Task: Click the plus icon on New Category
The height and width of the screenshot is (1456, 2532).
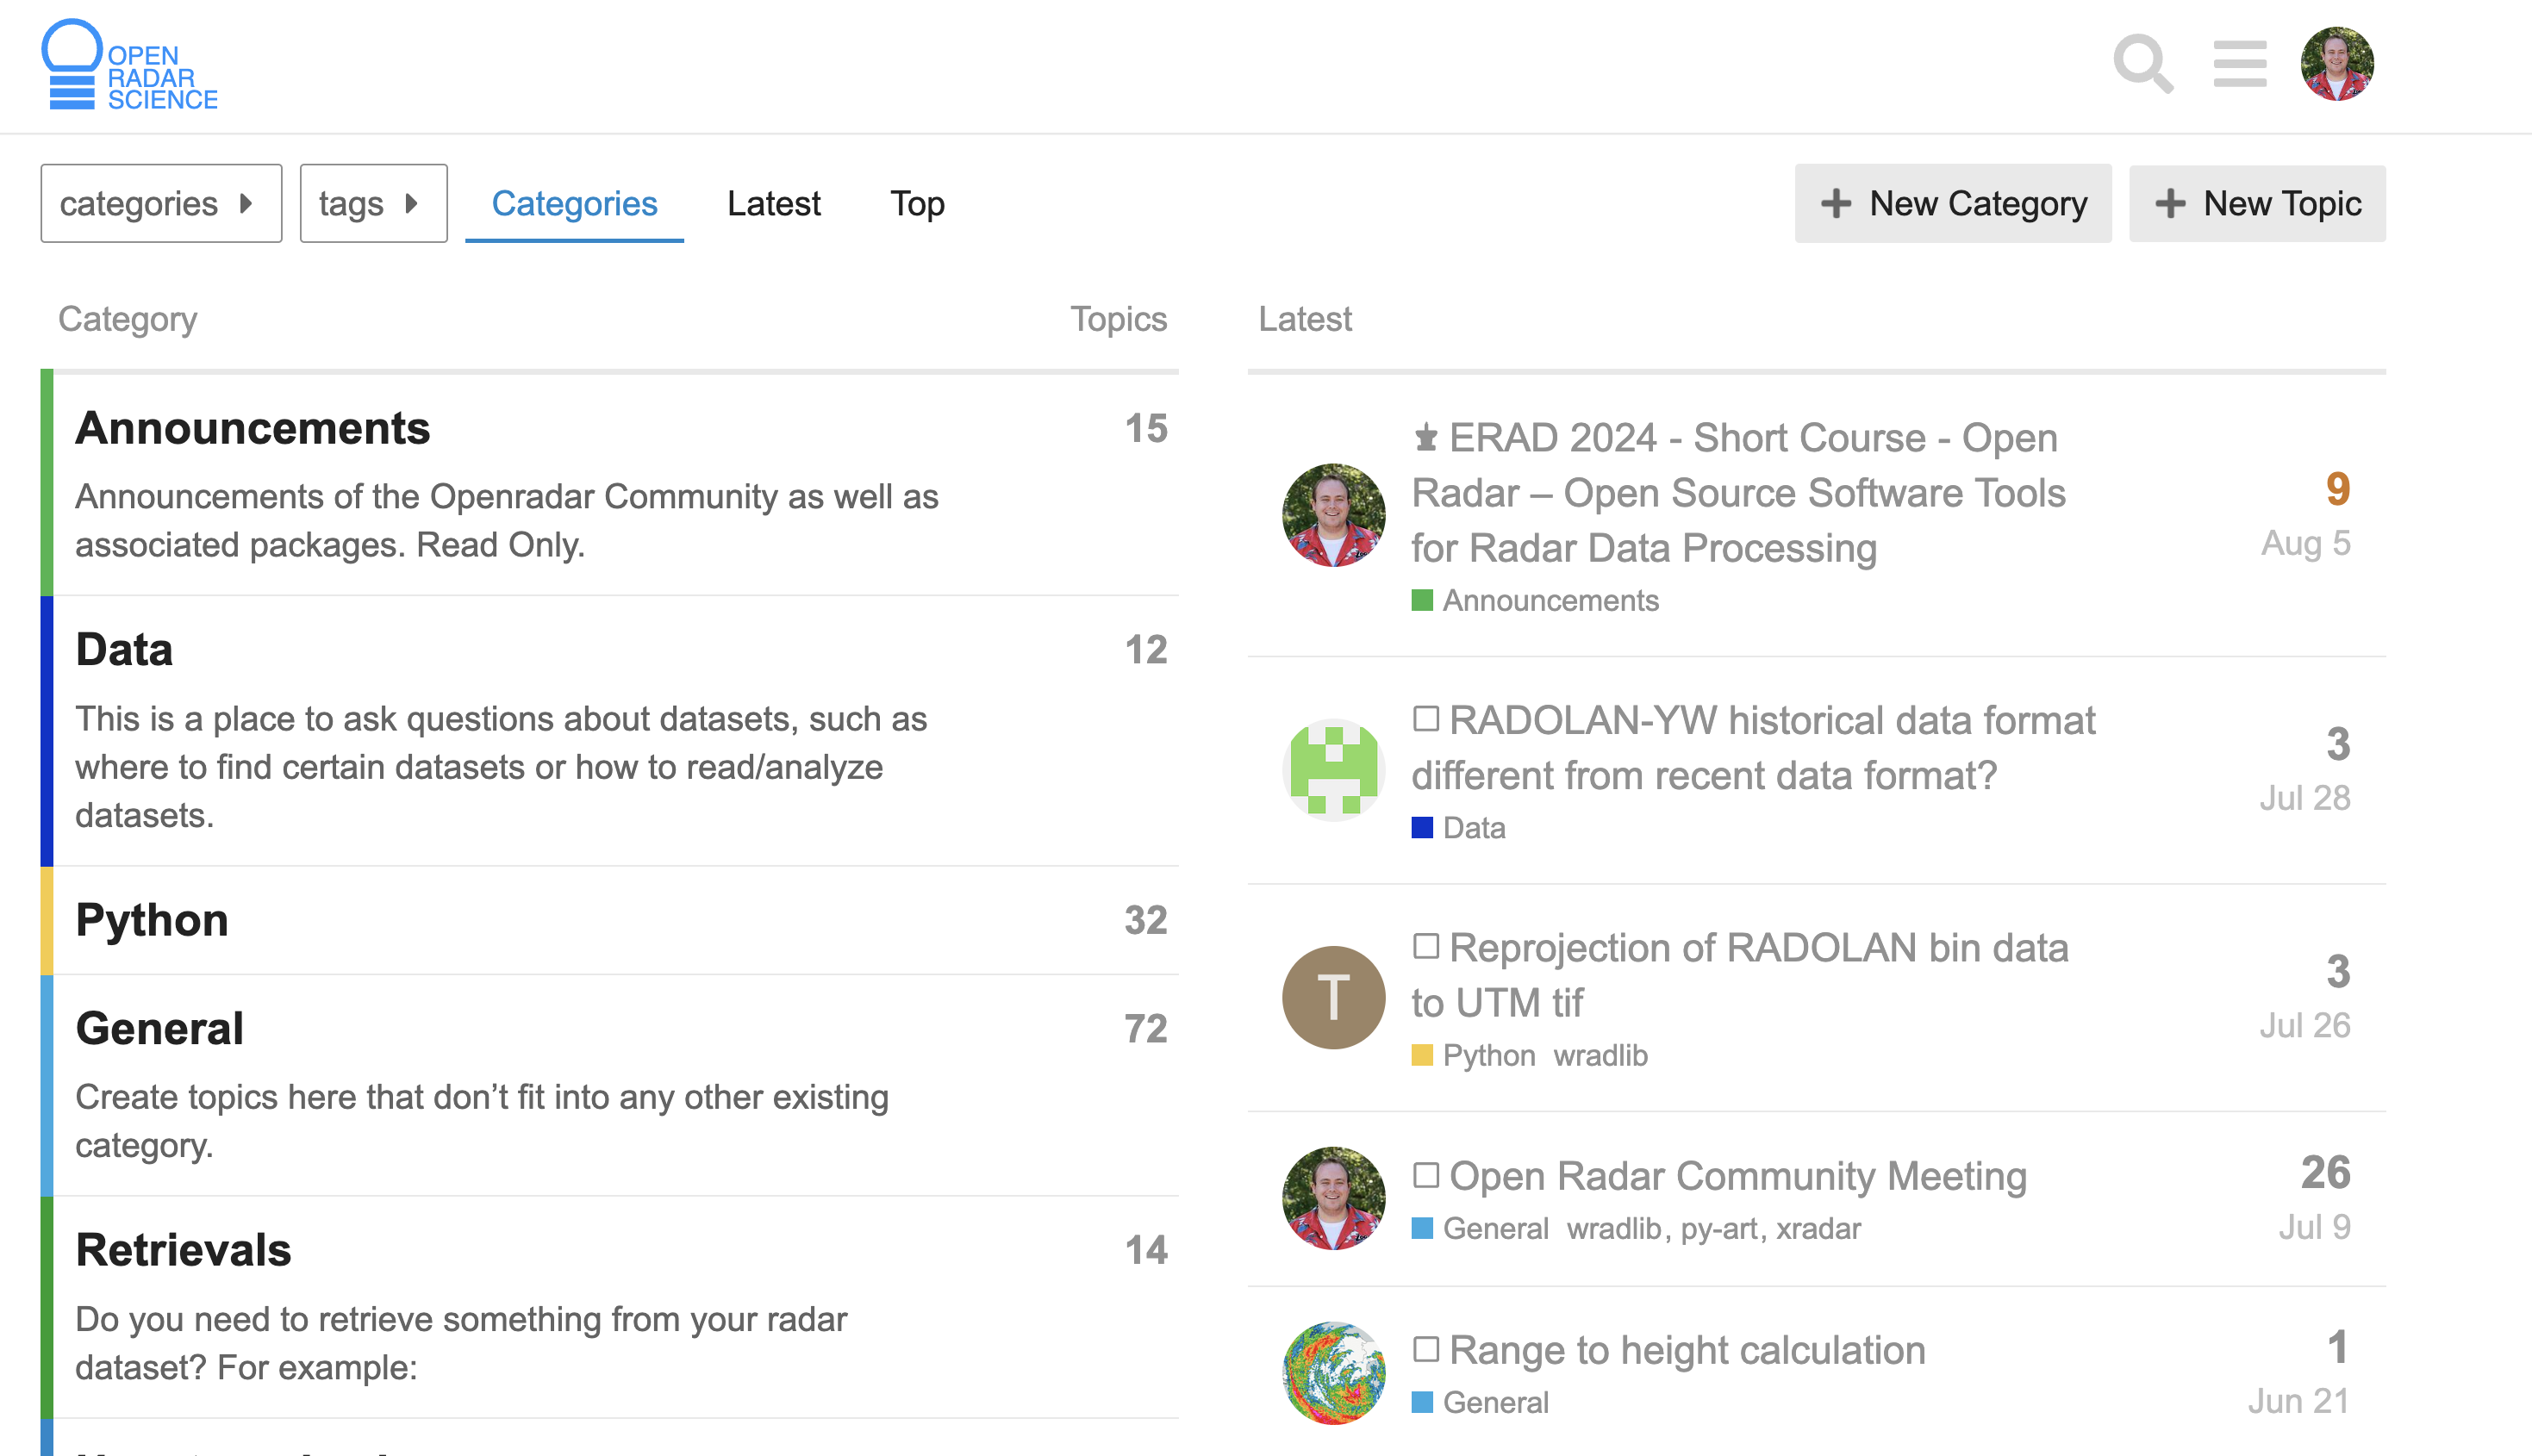Action: [x=1835, y=203]
